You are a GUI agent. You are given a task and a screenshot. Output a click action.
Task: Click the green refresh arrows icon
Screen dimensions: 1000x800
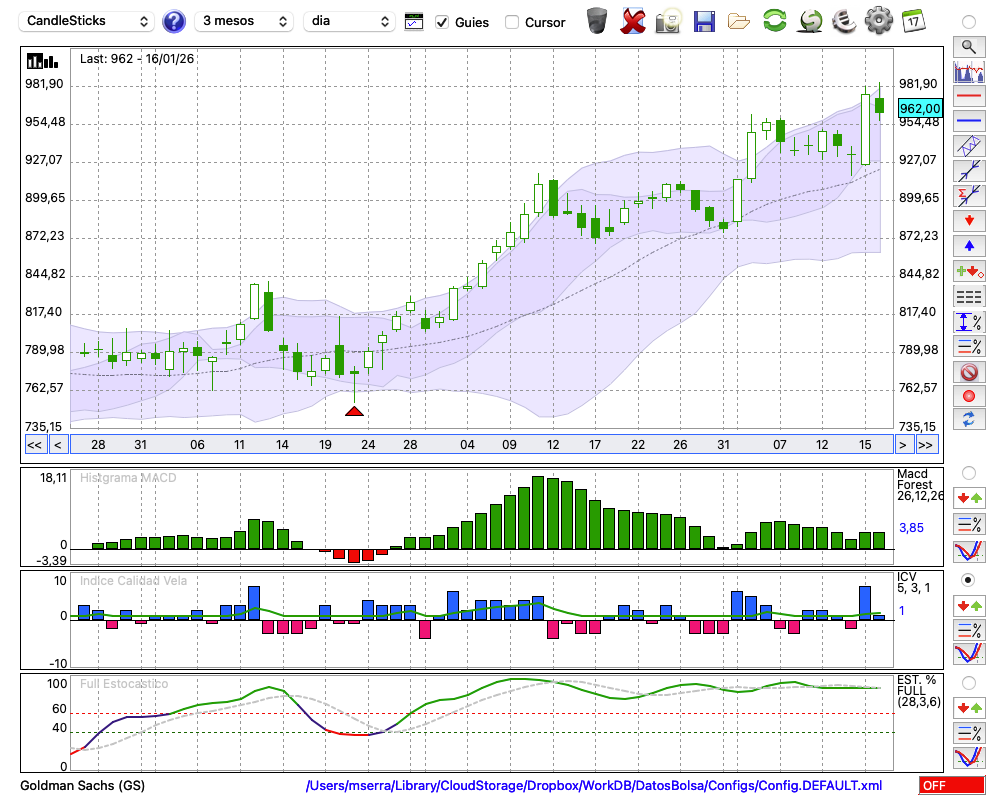[774, 21]
